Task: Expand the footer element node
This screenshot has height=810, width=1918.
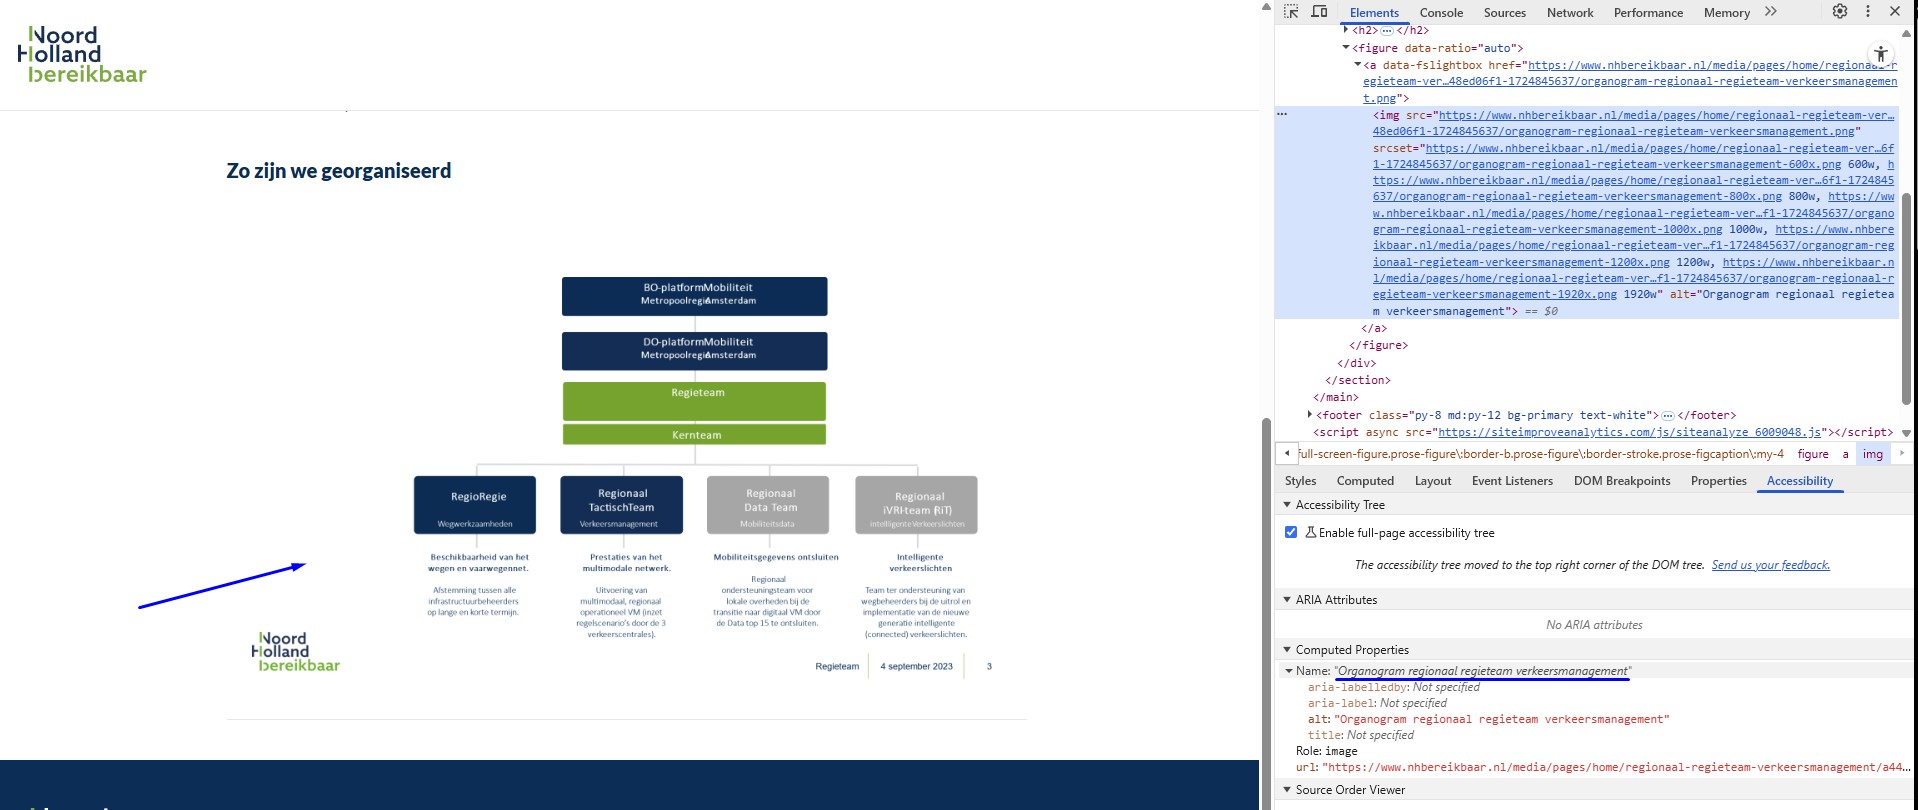Action: [x=1310, y=415]
